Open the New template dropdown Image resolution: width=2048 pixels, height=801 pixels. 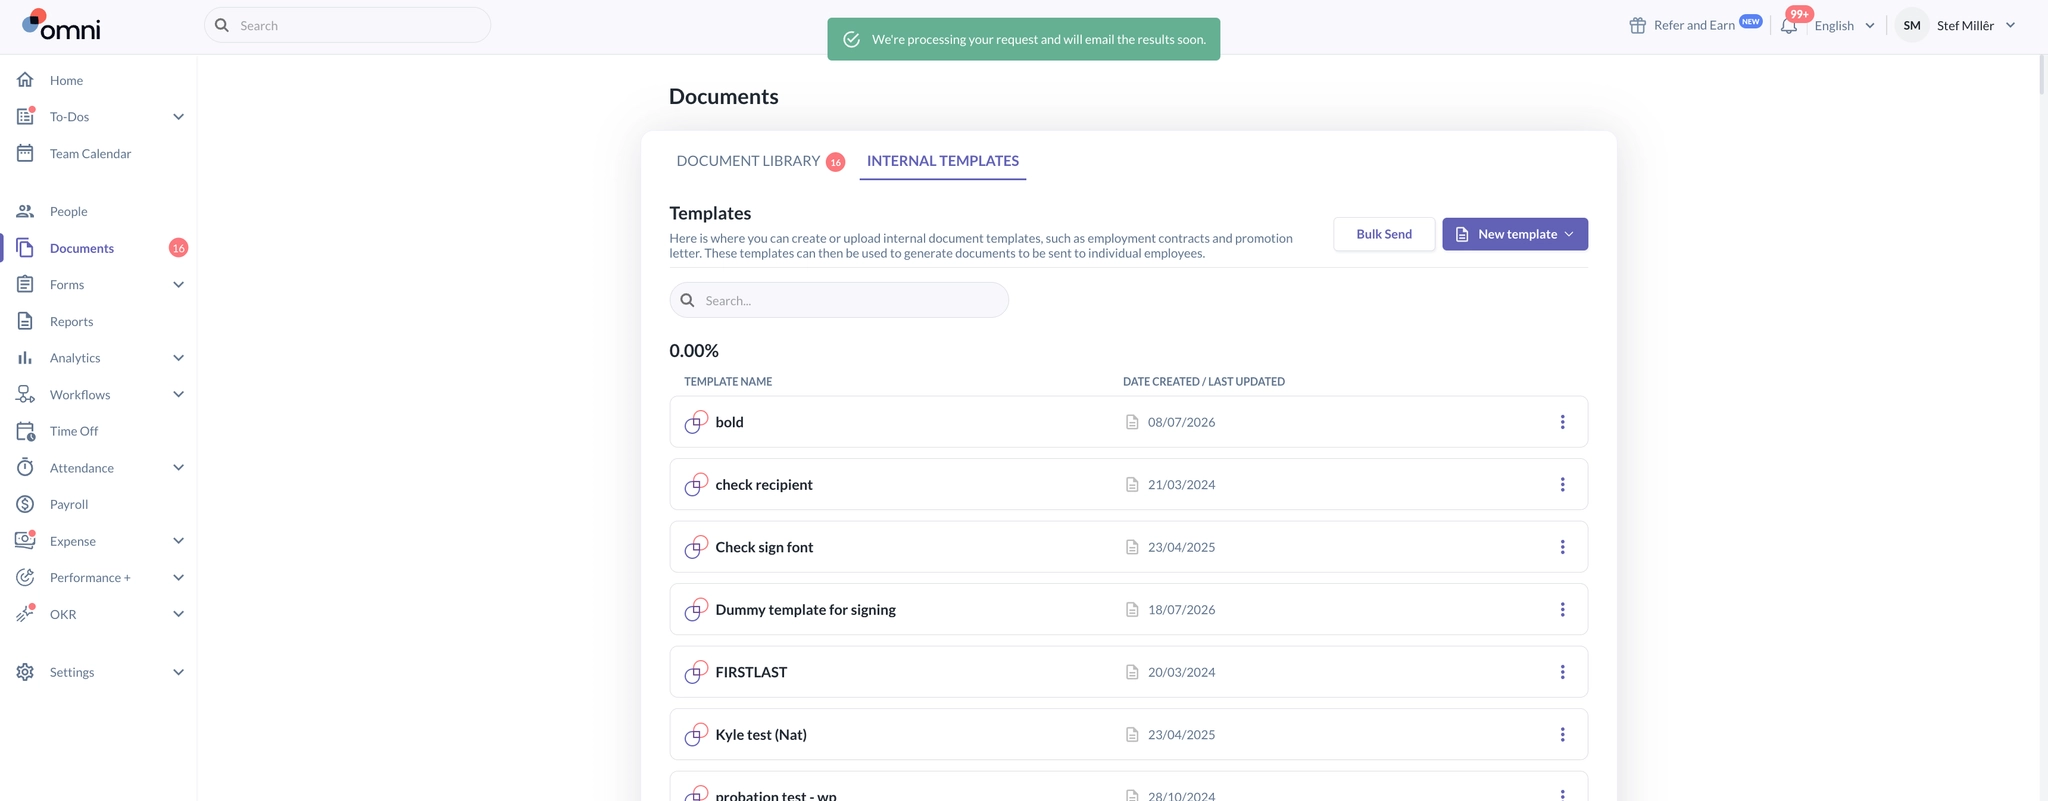[x=1514, y=234]
